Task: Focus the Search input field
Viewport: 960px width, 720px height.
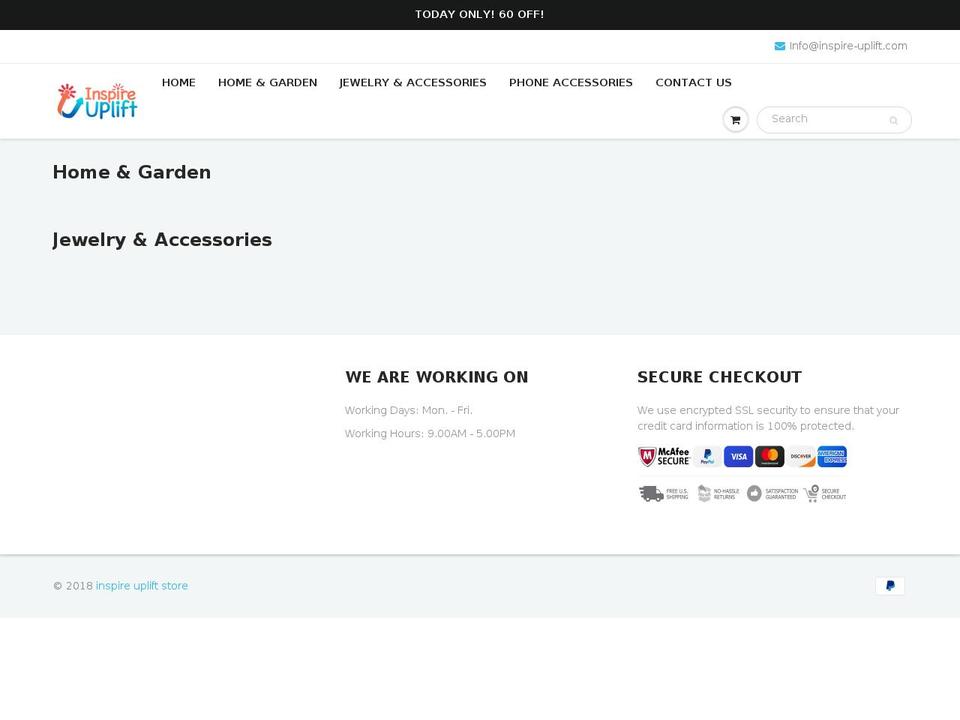Action: (834, 120)
